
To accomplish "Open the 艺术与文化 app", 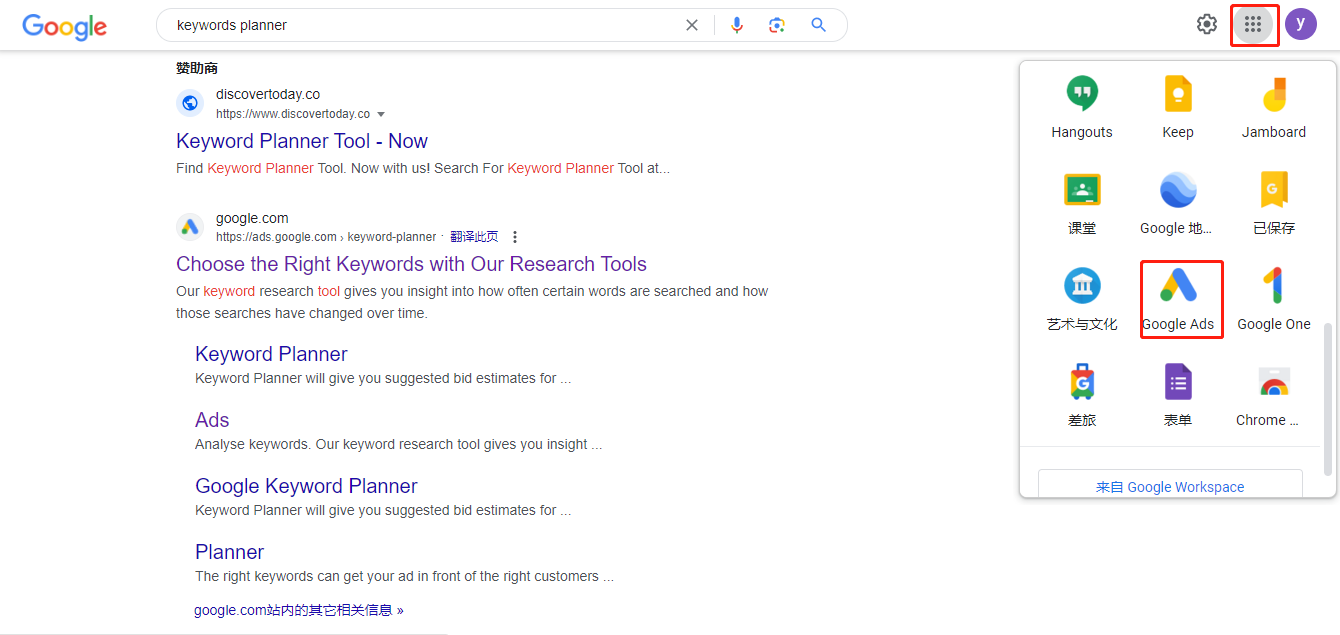I will 1082,299.
